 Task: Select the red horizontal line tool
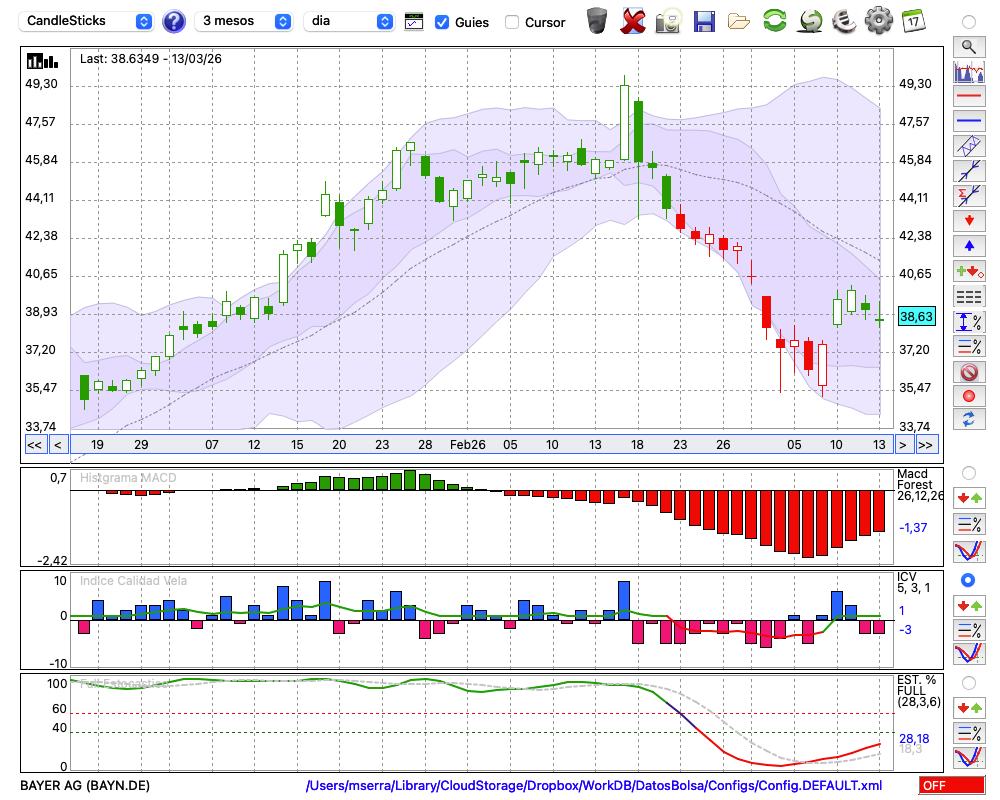pyautogui.click(x=968, y=97)
